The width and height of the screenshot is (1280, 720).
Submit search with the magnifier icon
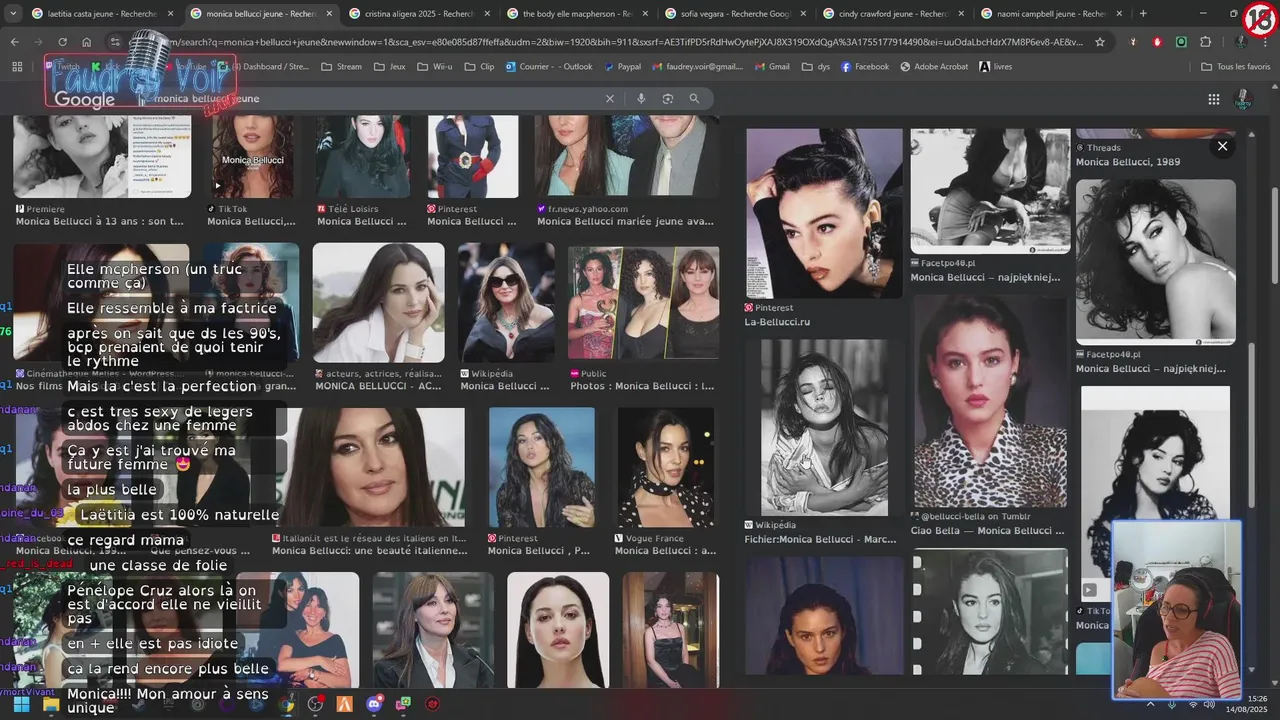(x=694, y=99)
